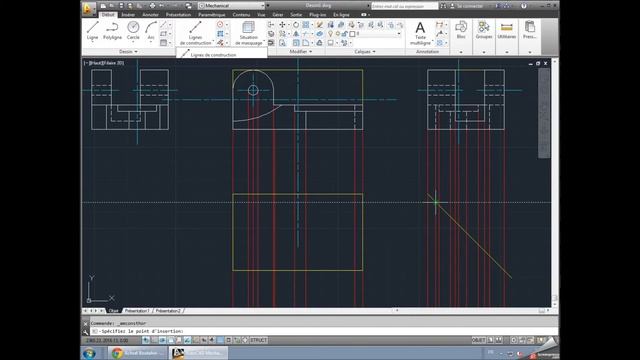The height and width of the screenshot is (360, 640).
Task: Toggle the layer freeze sun icon
Action: click(x=338, y=34)
